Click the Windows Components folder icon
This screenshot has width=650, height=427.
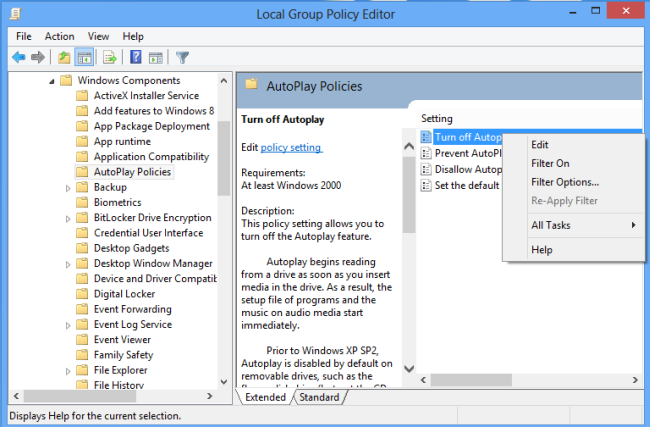(66, 80)
